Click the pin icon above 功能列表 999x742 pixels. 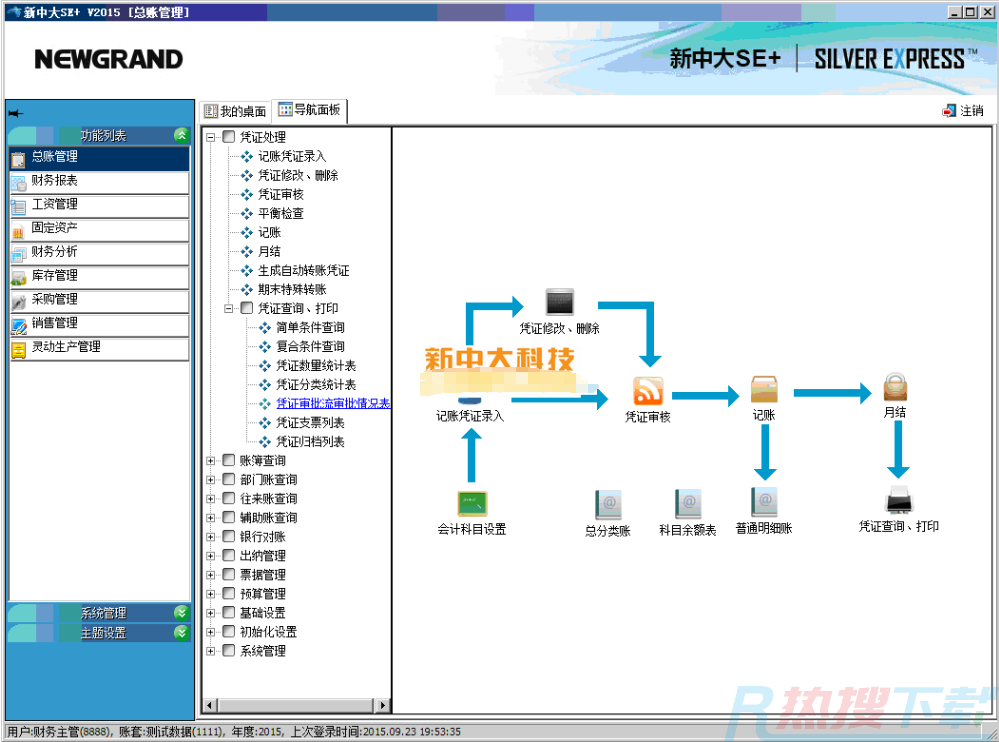click(16, 113)
